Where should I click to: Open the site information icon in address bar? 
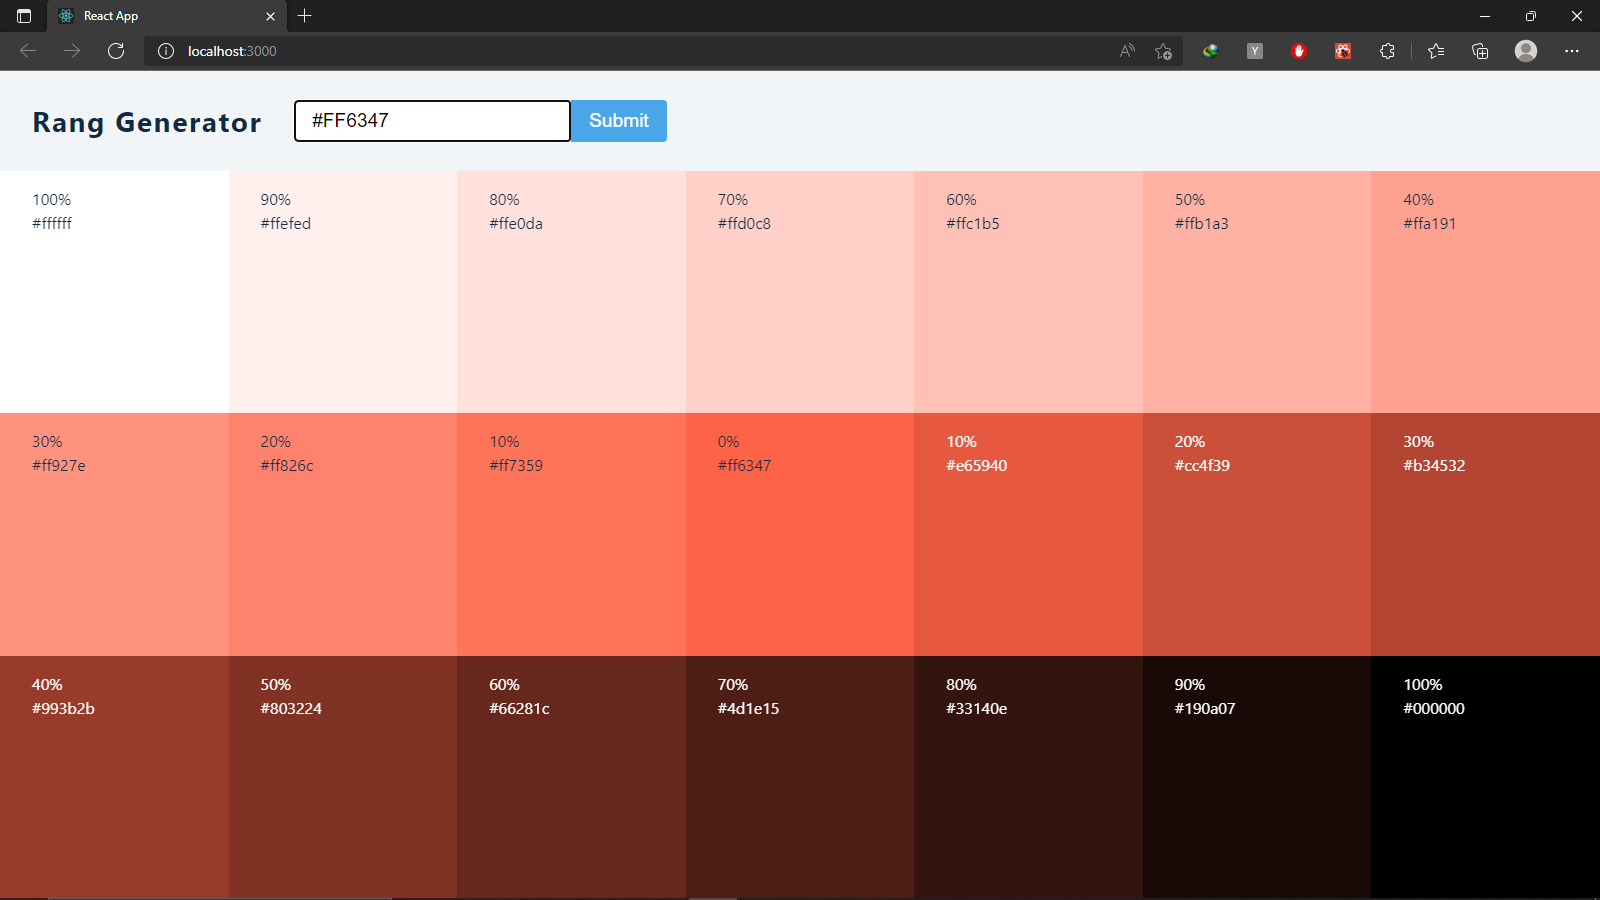coord(166,51)
